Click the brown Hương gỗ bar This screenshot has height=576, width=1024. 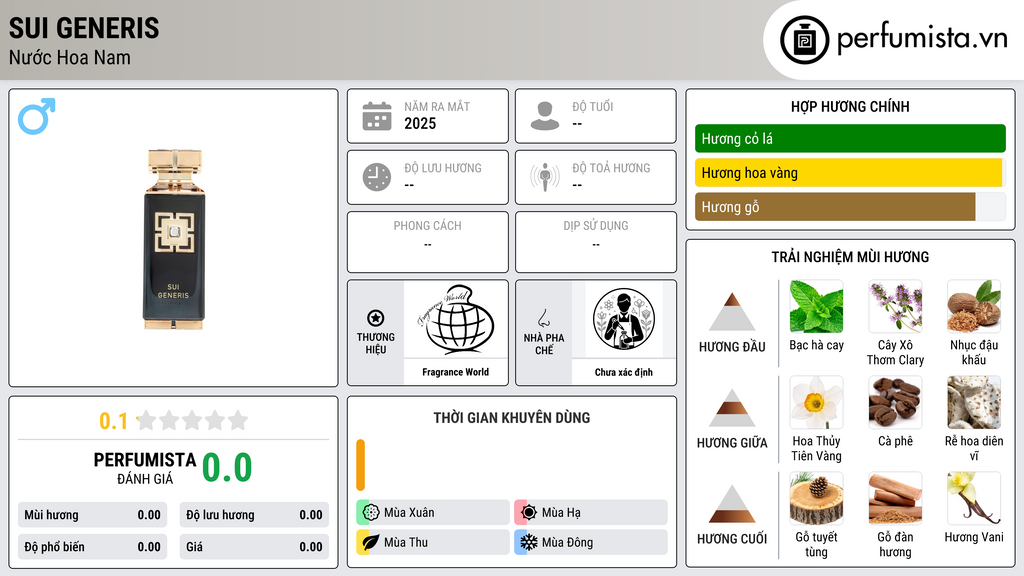[x=835, y=207]
